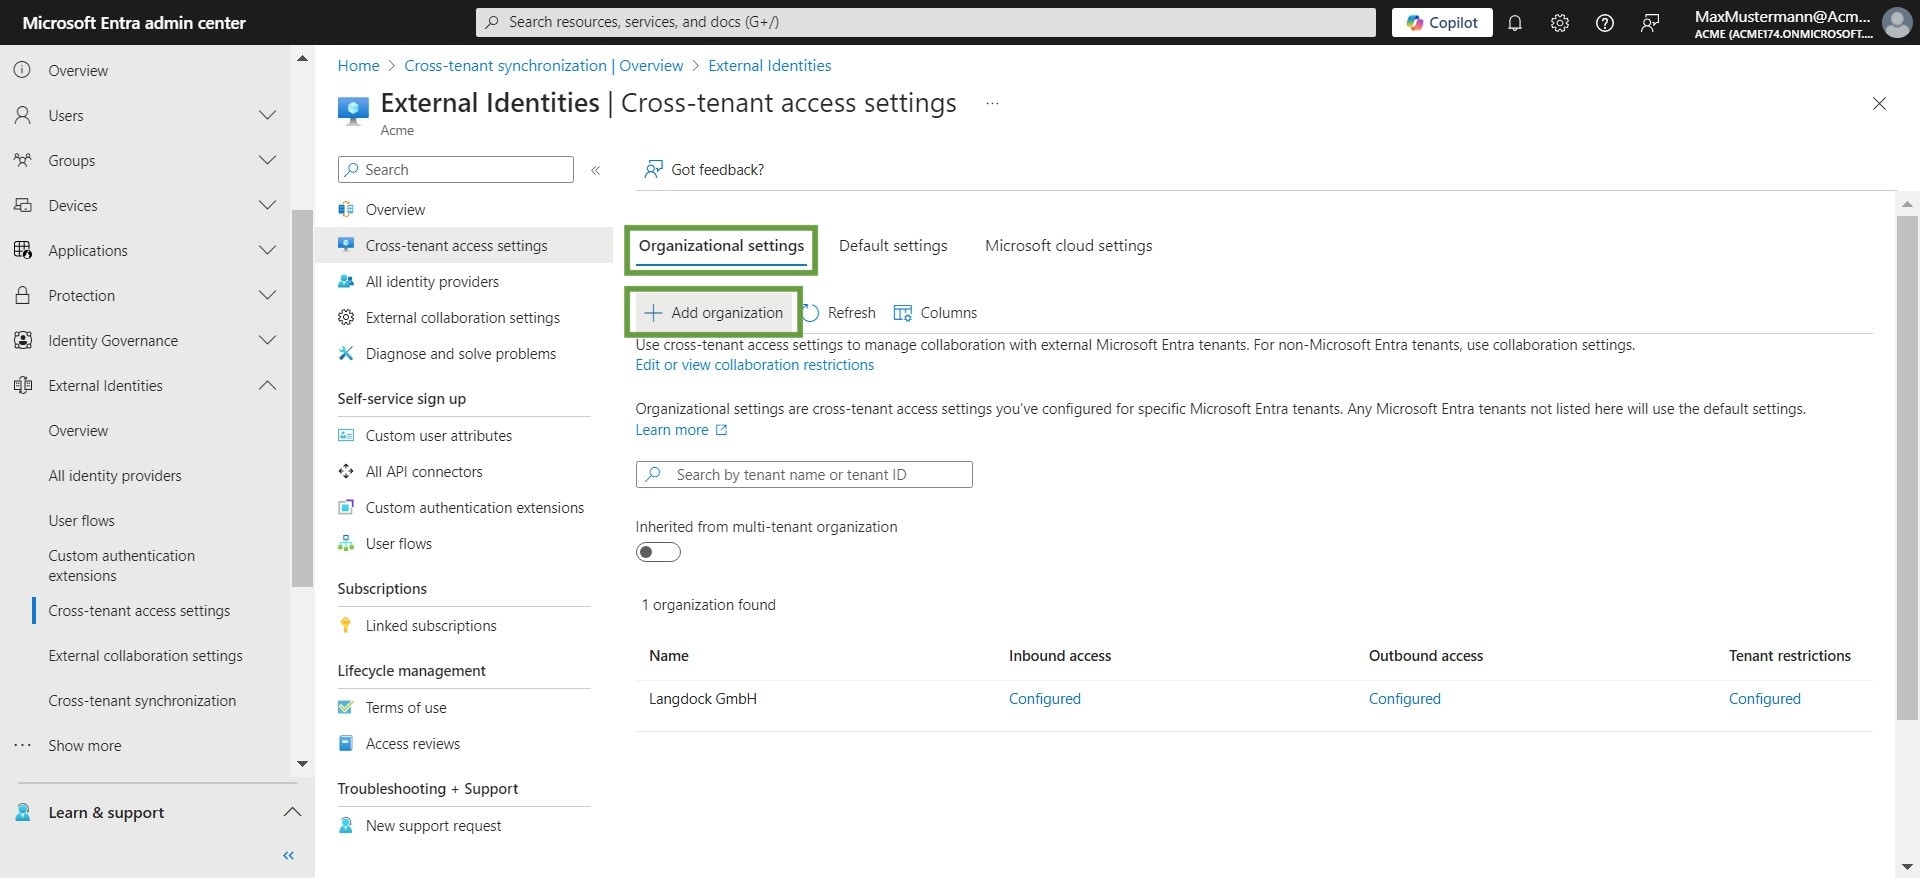The height and width of the screenshot is (878, 1920).
Task: Open Outbound access Configured link
Action: tap(1405, 699)
